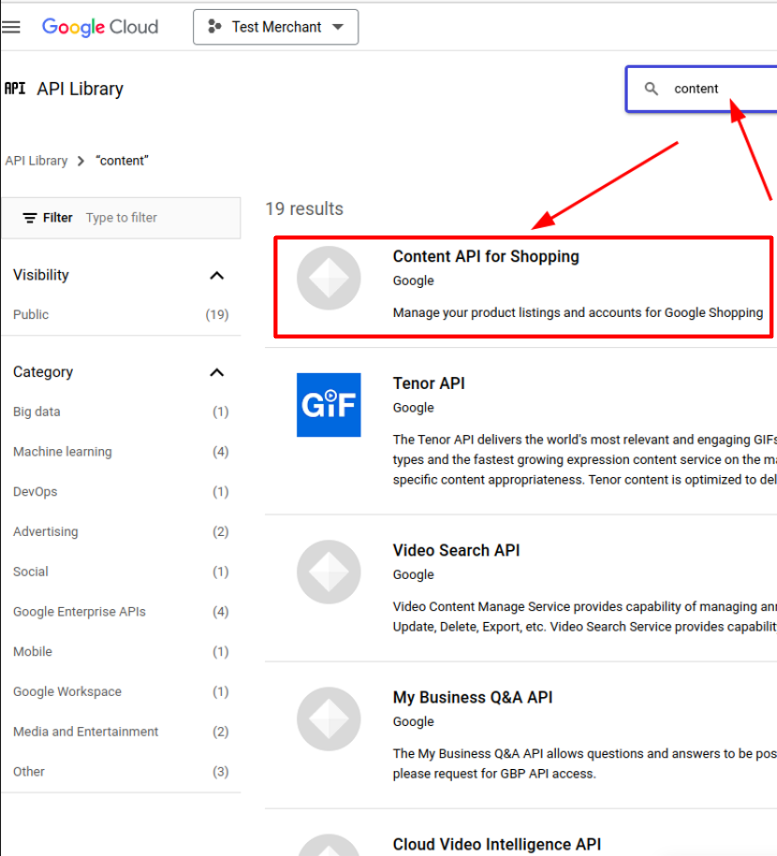
Task: Open the hamburger navigation menu
Action: (x=11, y=27)
